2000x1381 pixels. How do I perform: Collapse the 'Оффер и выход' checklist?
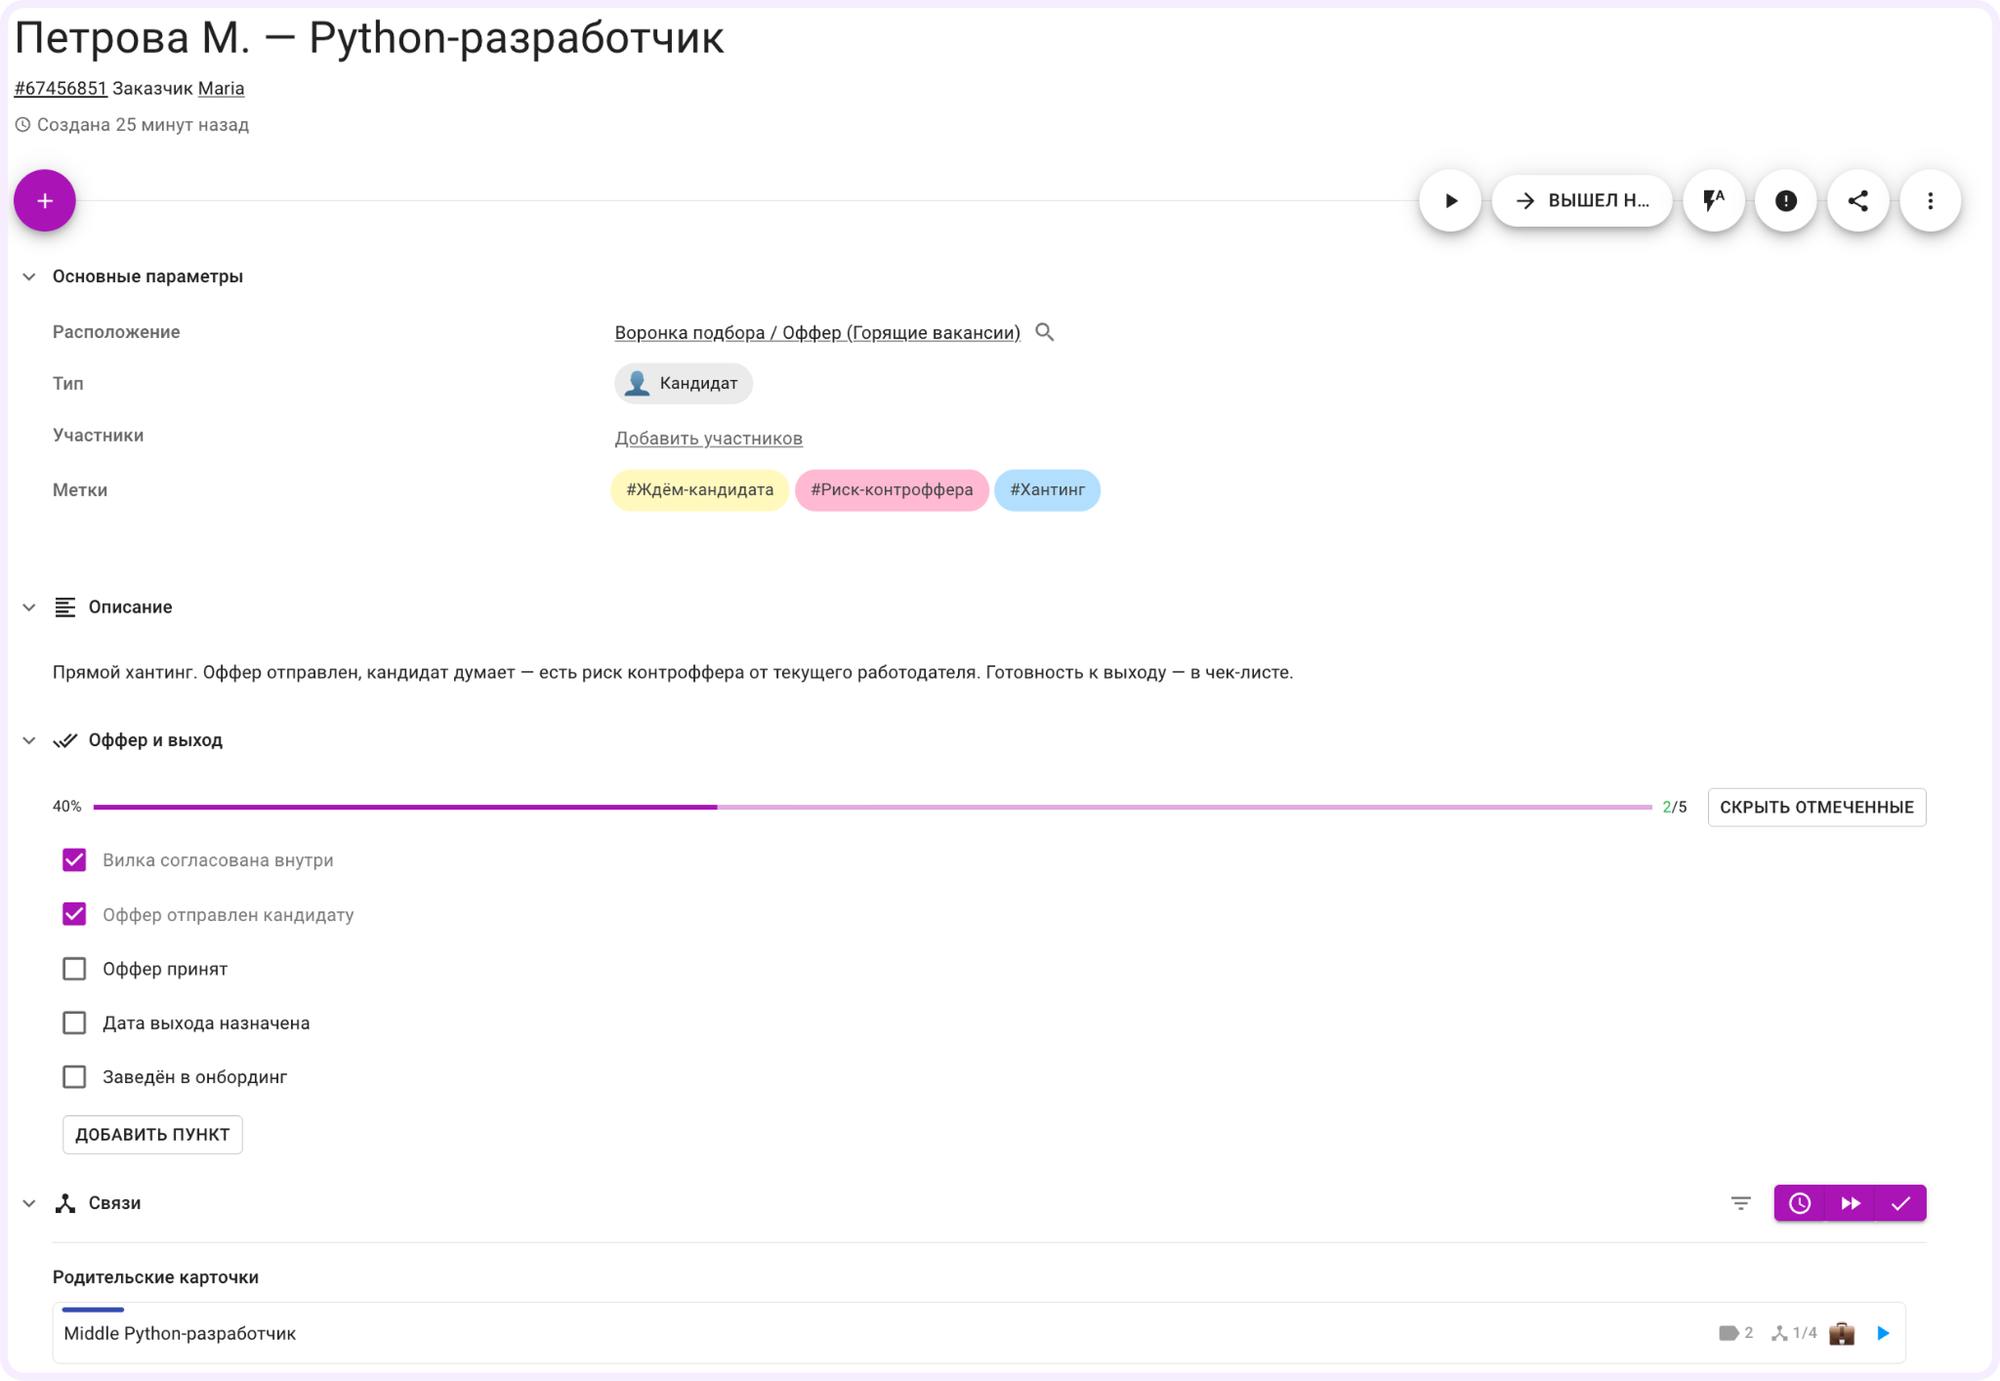click(x=29, y=740)
